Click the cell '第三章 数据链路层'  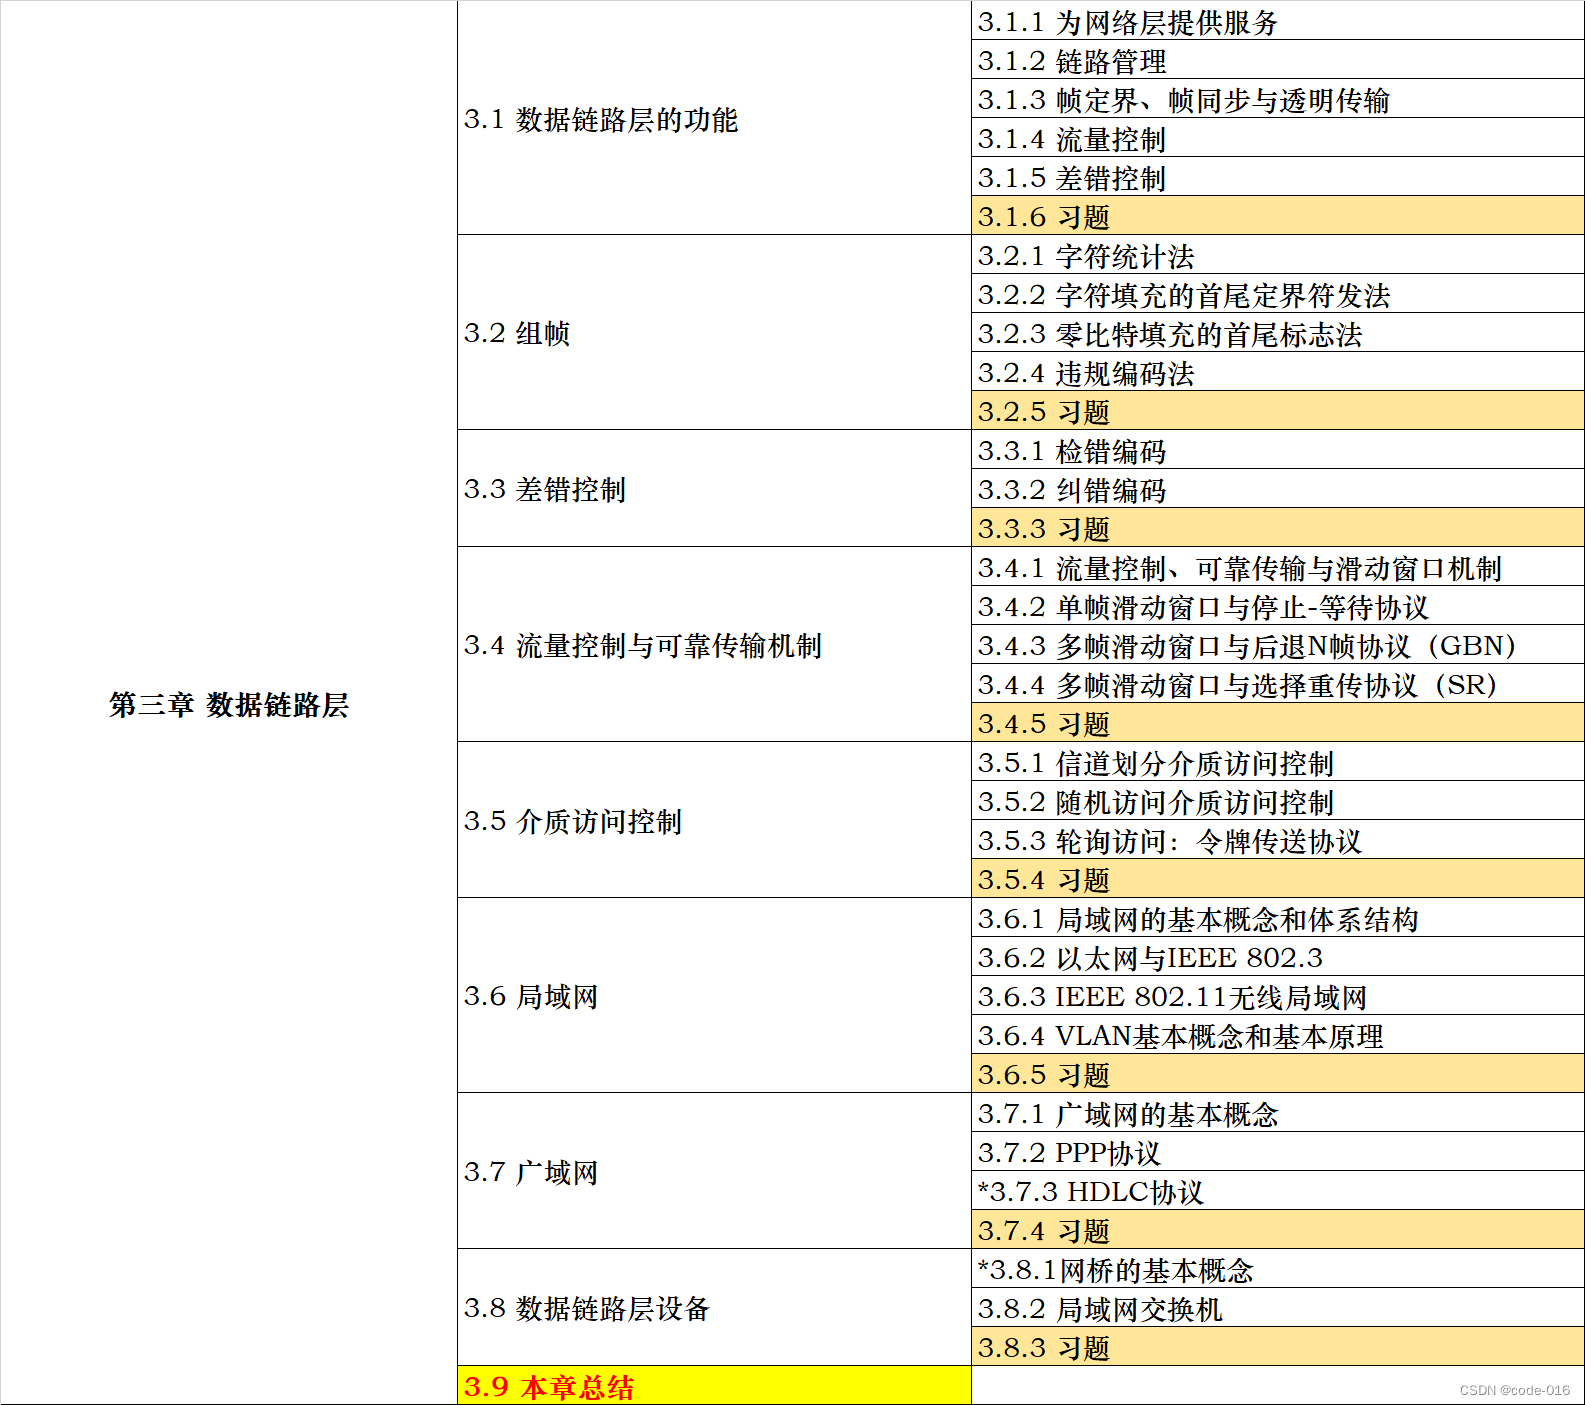click(229, 703)
